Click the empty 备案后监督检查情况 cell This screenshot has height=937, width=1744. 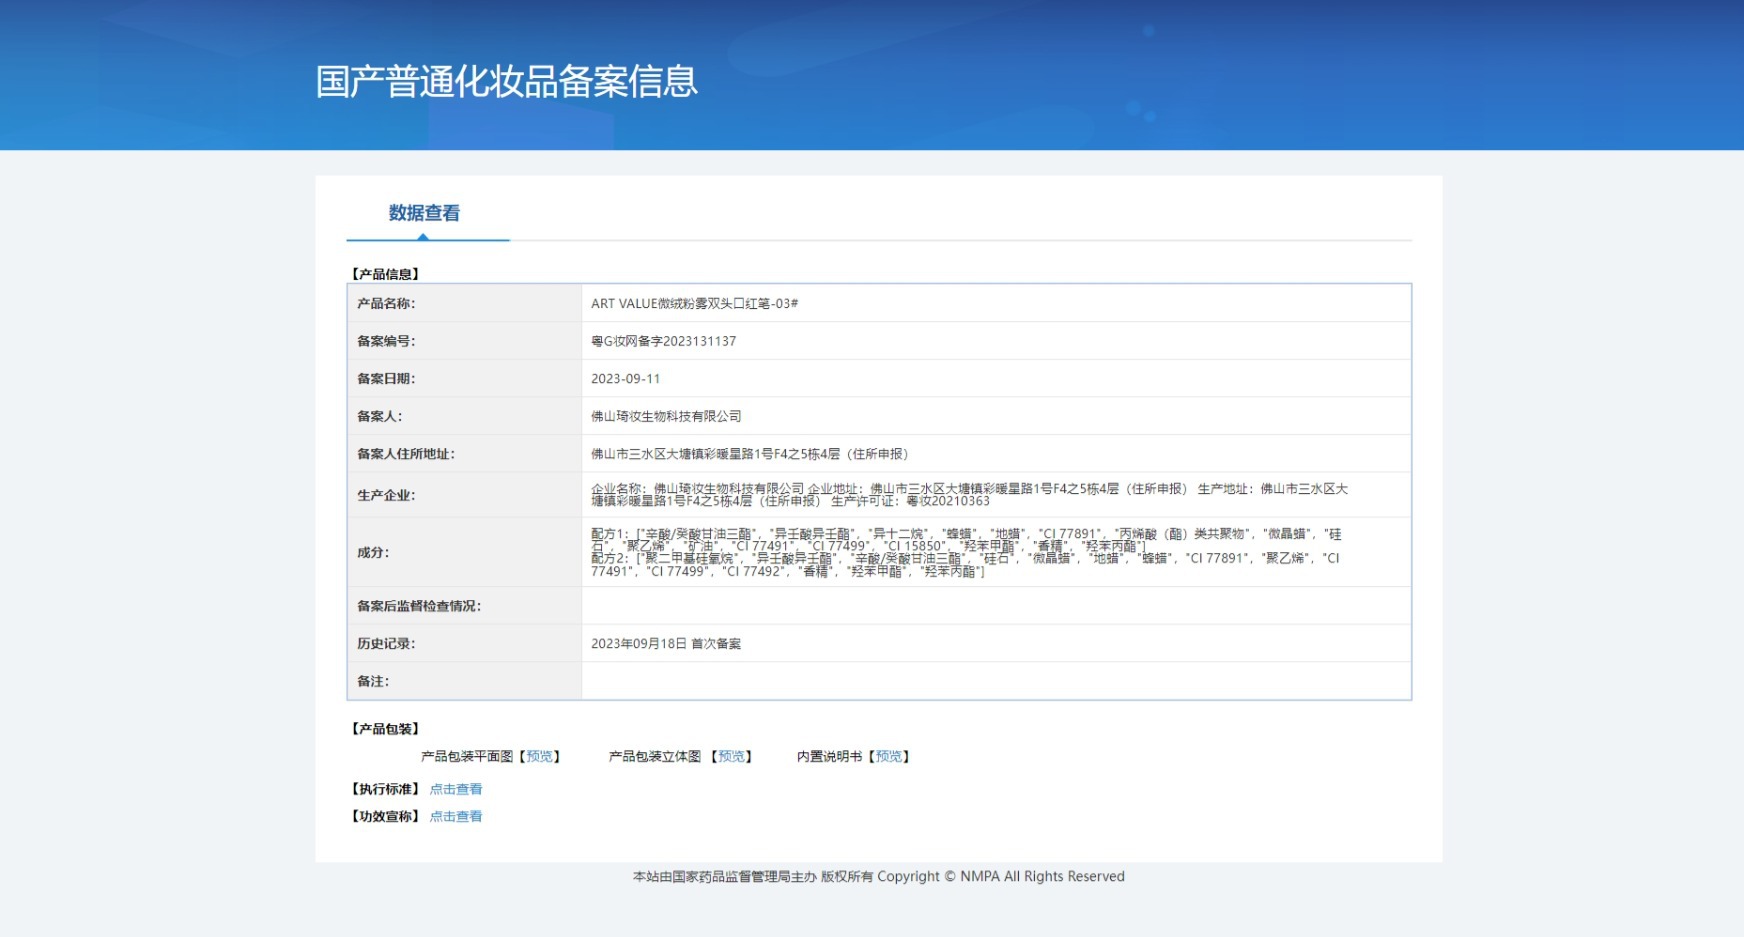(996, 606)
